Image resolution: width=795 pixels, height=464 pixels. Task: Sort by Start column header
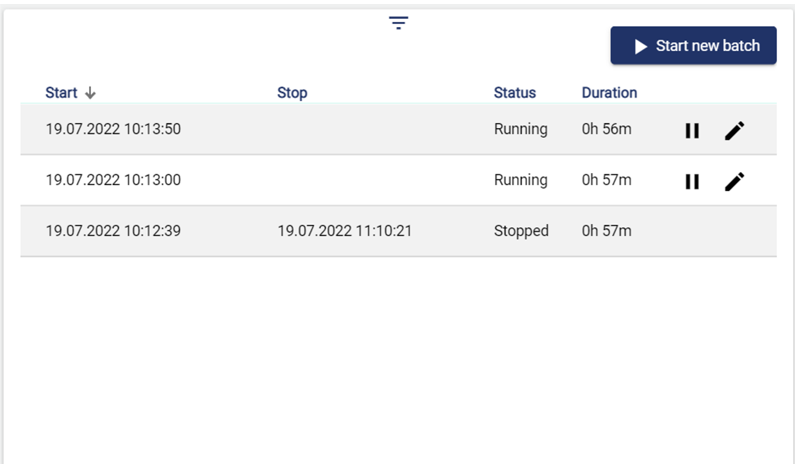[61, 93]
